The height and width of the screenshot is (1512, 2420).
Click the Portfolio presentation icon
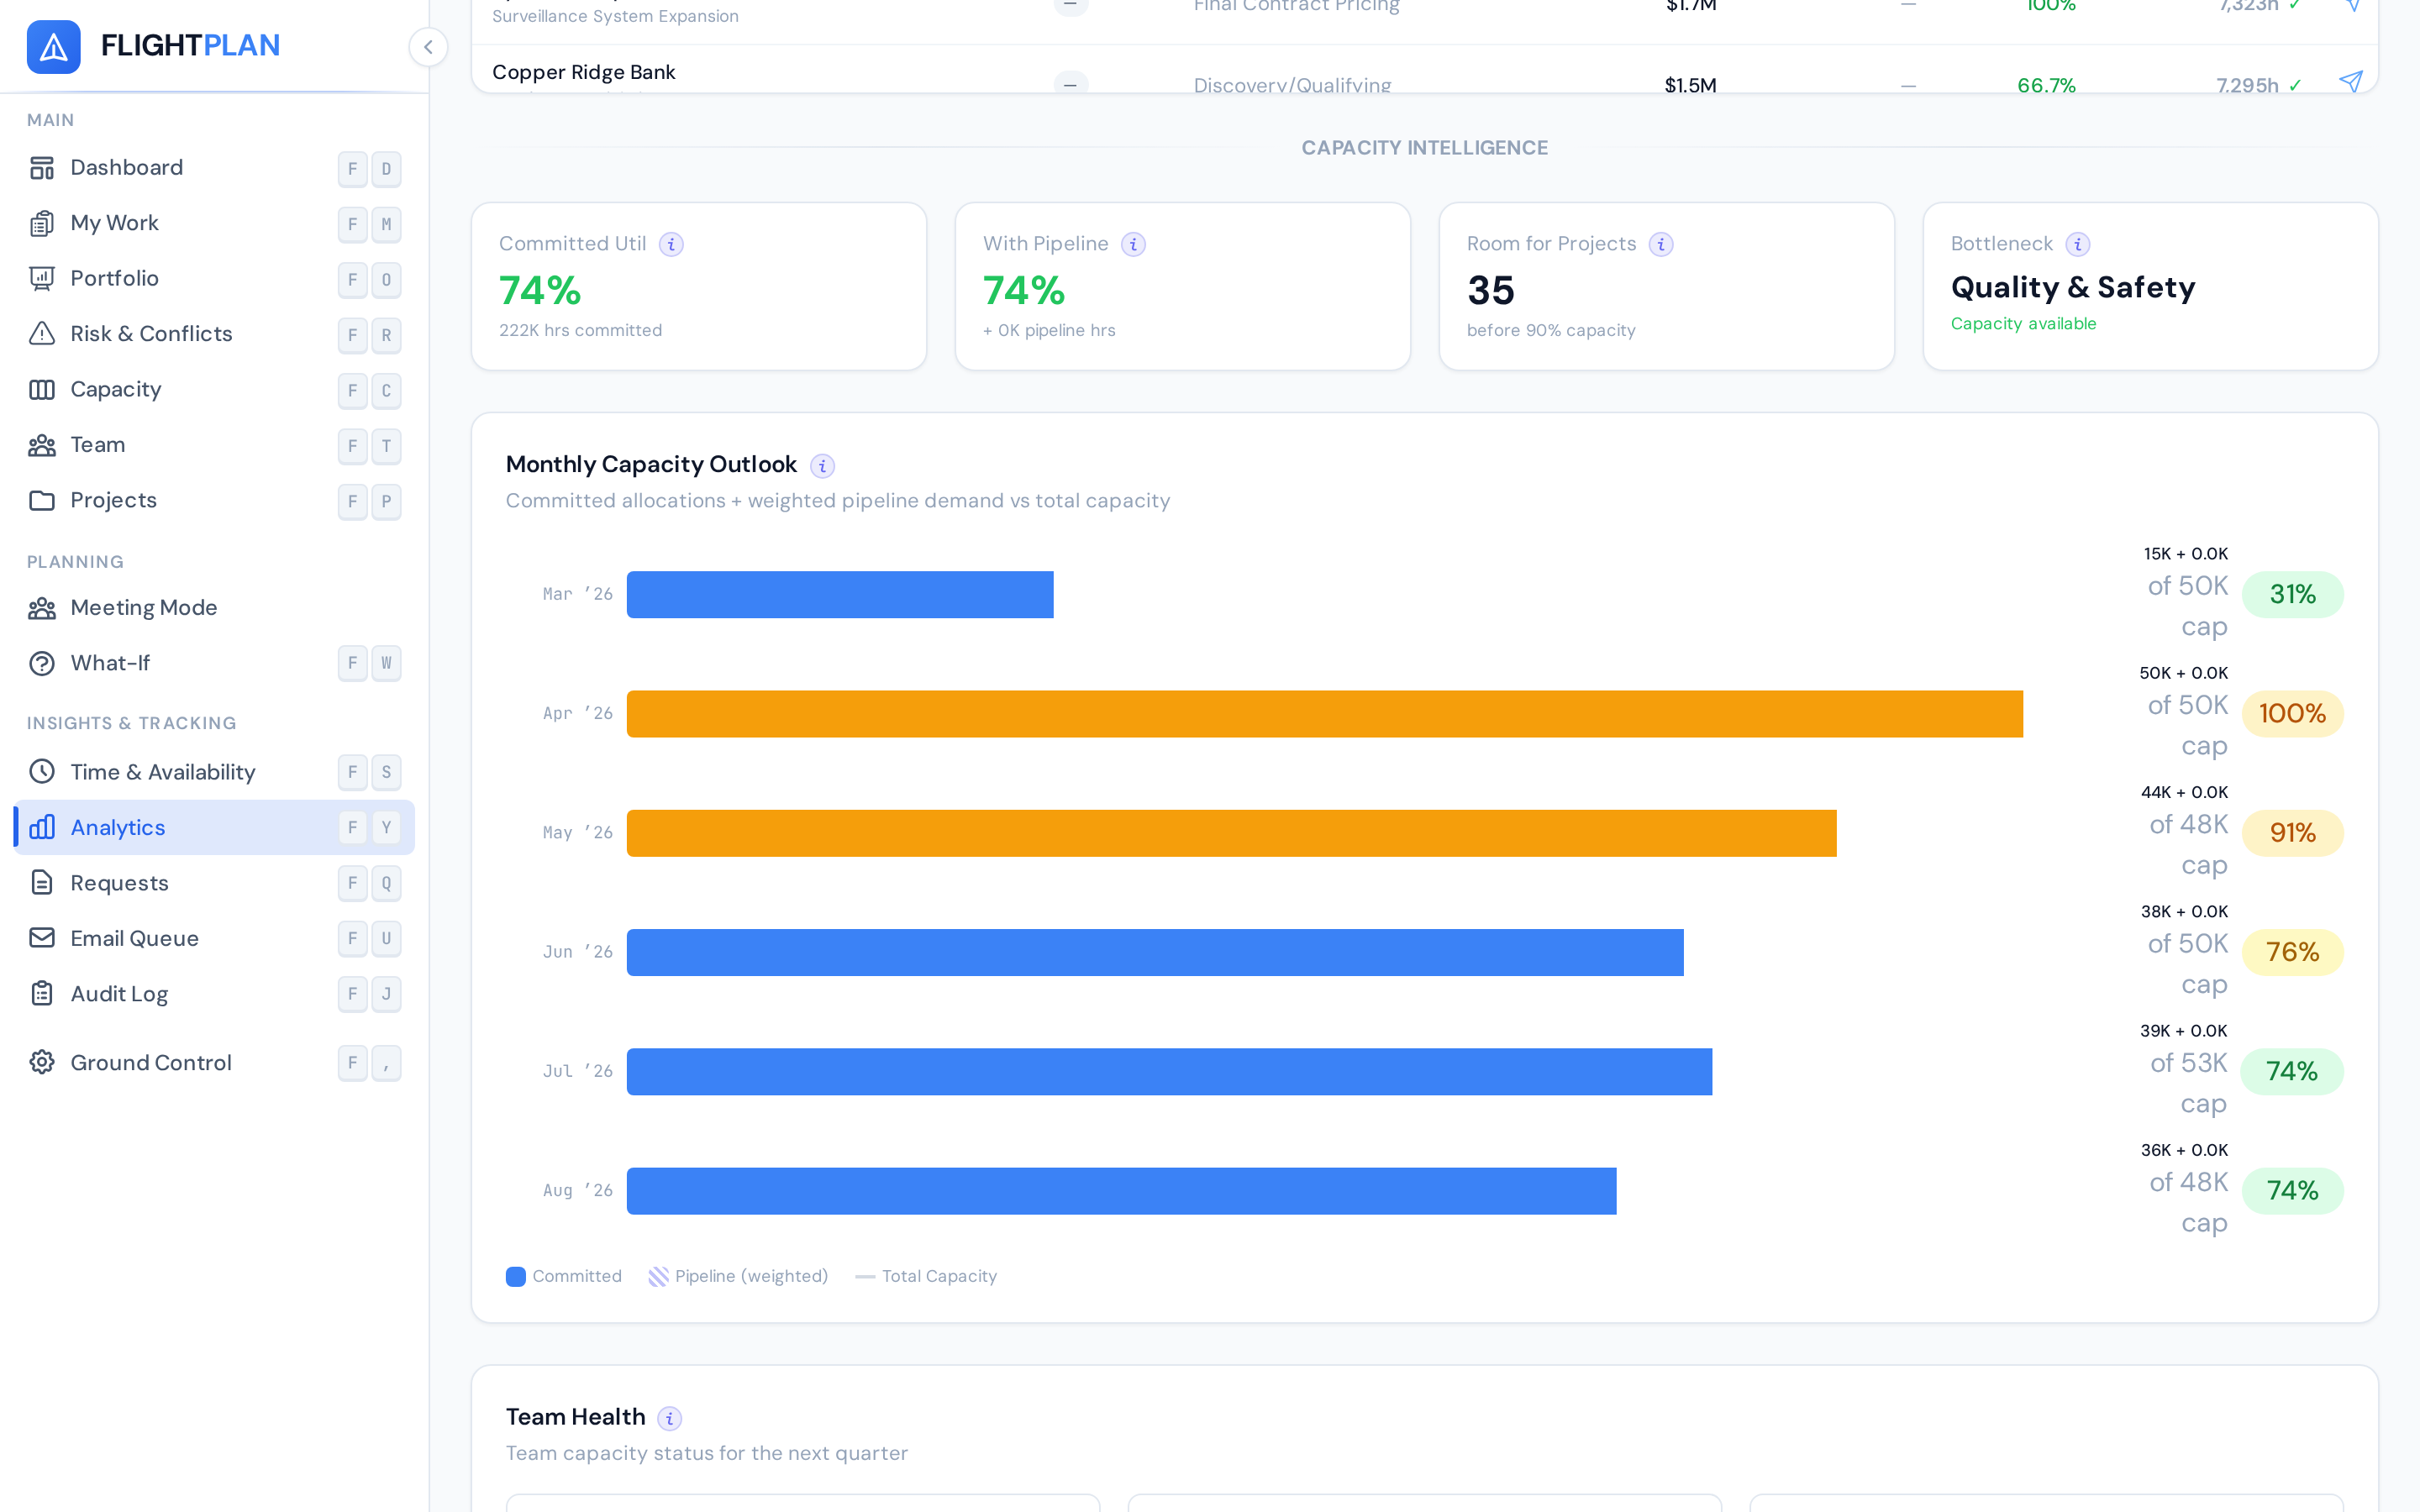pos(42,278)
